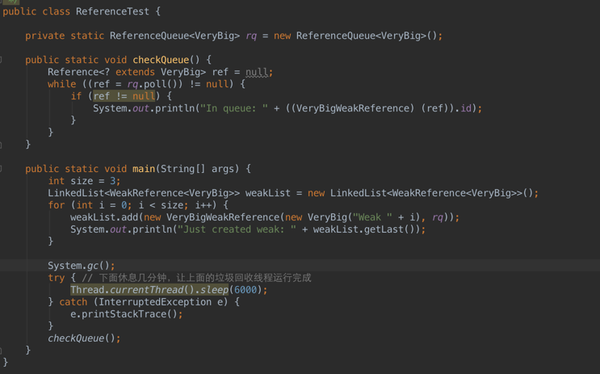
Task: Click "weakList" in the LinkedList declaration line
Action: click(x=268, y=193)
